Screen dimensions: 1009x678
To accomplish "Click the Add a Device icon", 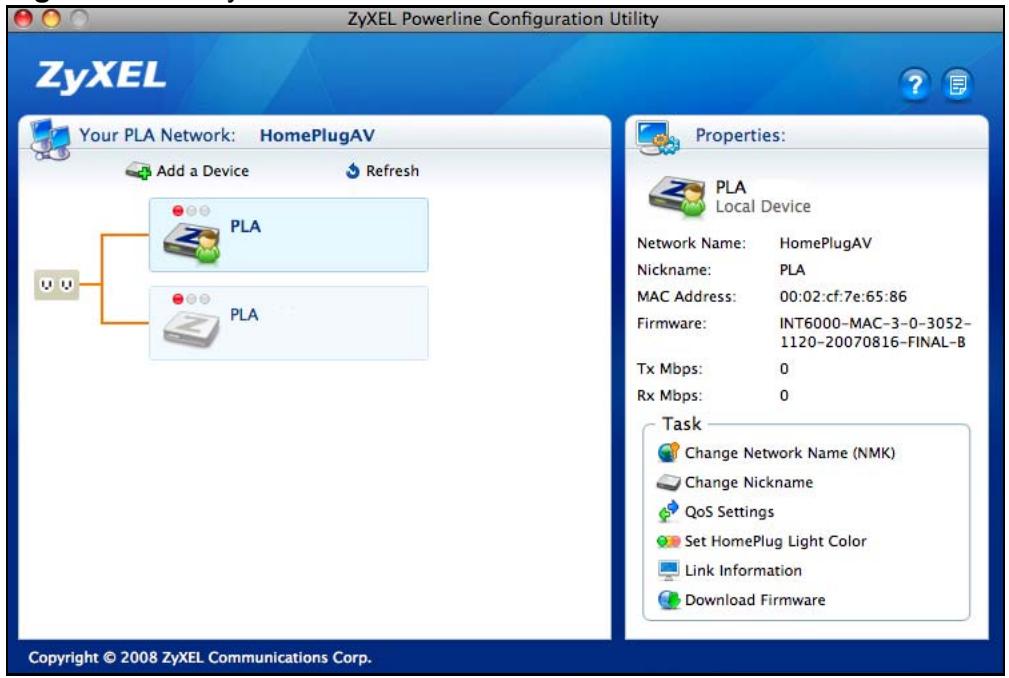I will click(x=138, y=170).
